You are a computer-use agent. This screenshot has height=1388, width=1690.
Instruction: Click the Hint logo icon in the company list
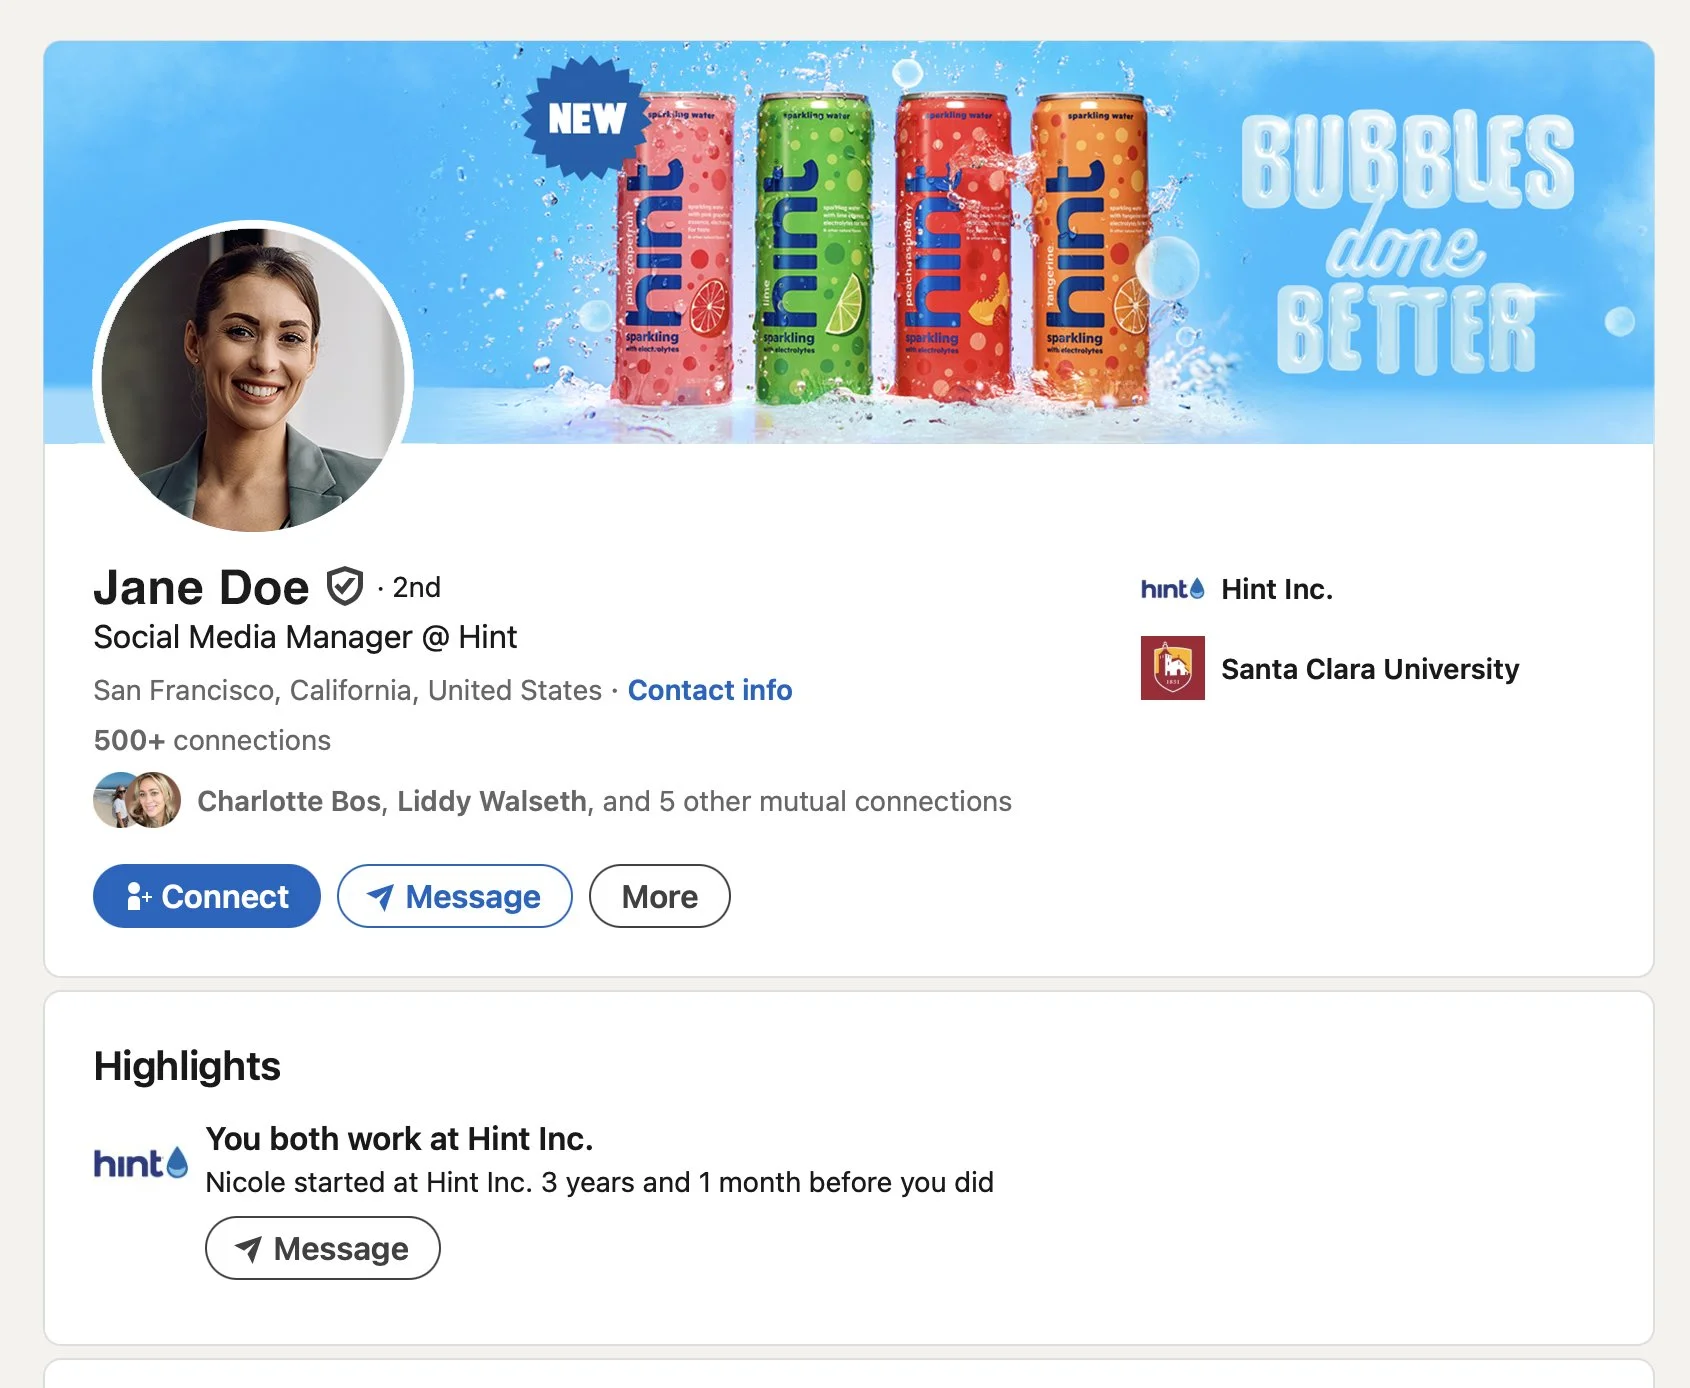click(x=1173, y=589)
